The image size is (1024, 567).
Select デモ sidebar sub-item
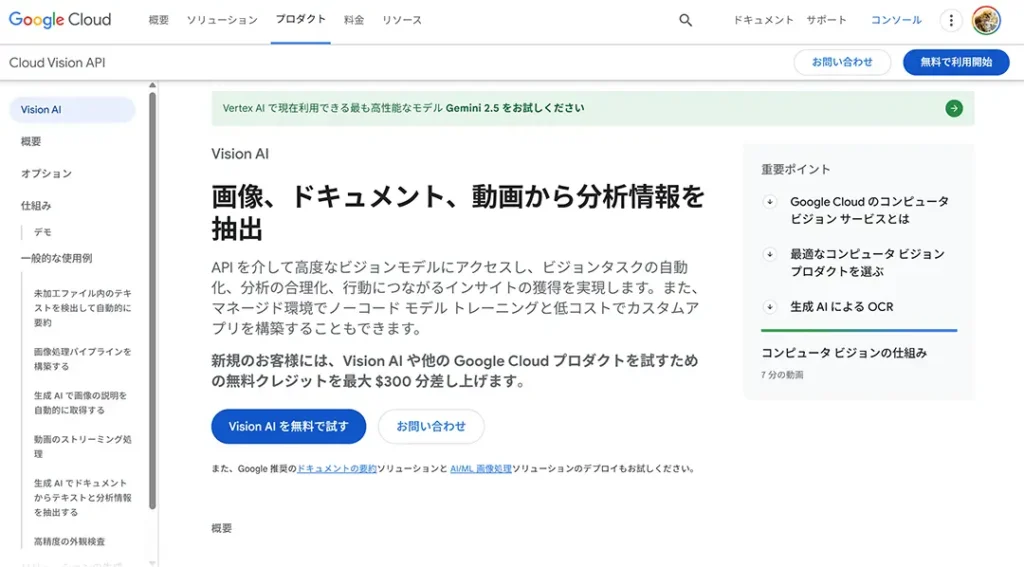[x=42, y=232]
